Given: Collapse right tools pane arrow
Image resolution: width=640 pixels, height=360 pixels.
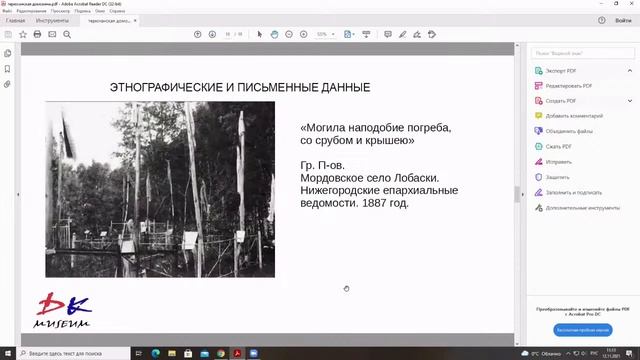Looking at the screenshot, I should coord(523,195).
